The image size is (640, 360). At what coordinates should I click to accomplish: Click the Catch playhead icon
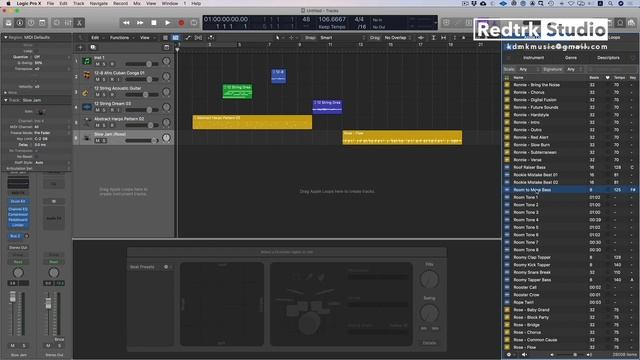[211, 38]
